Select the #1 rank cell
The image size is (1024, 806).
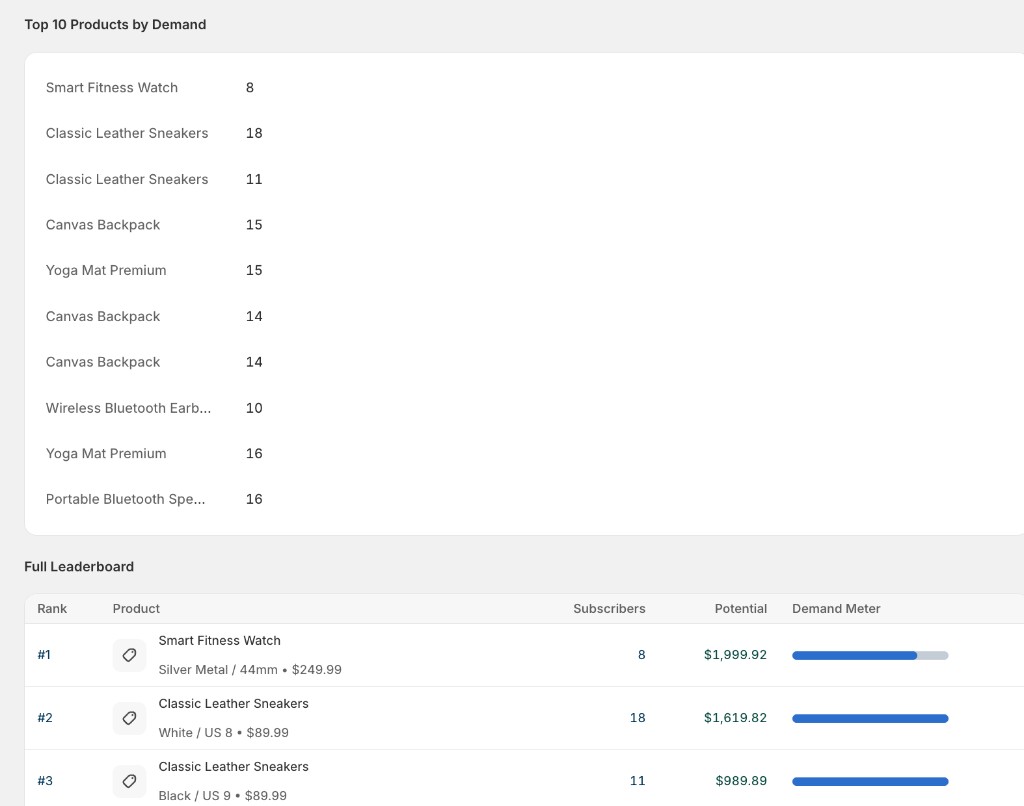click(44, 654)
